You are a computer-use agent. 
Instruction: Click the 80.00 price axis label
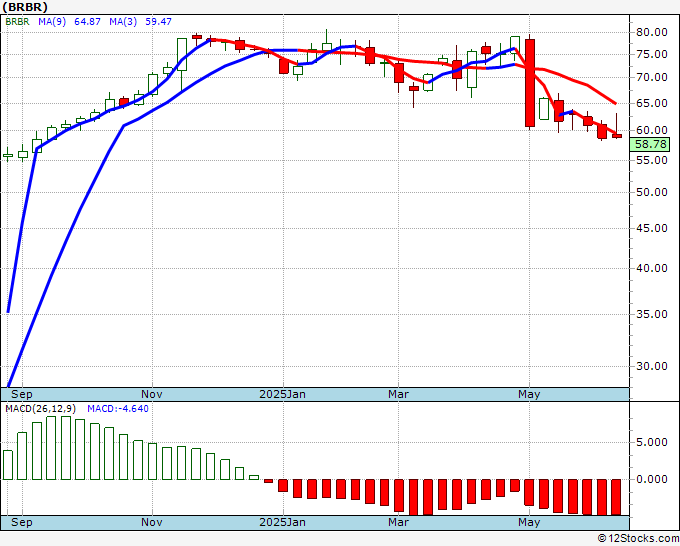point(651,32)
